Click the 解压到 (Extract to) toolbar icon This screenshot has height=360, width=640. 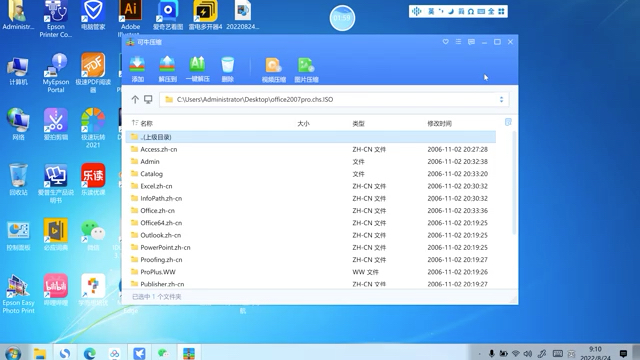[x=167, y=69]
